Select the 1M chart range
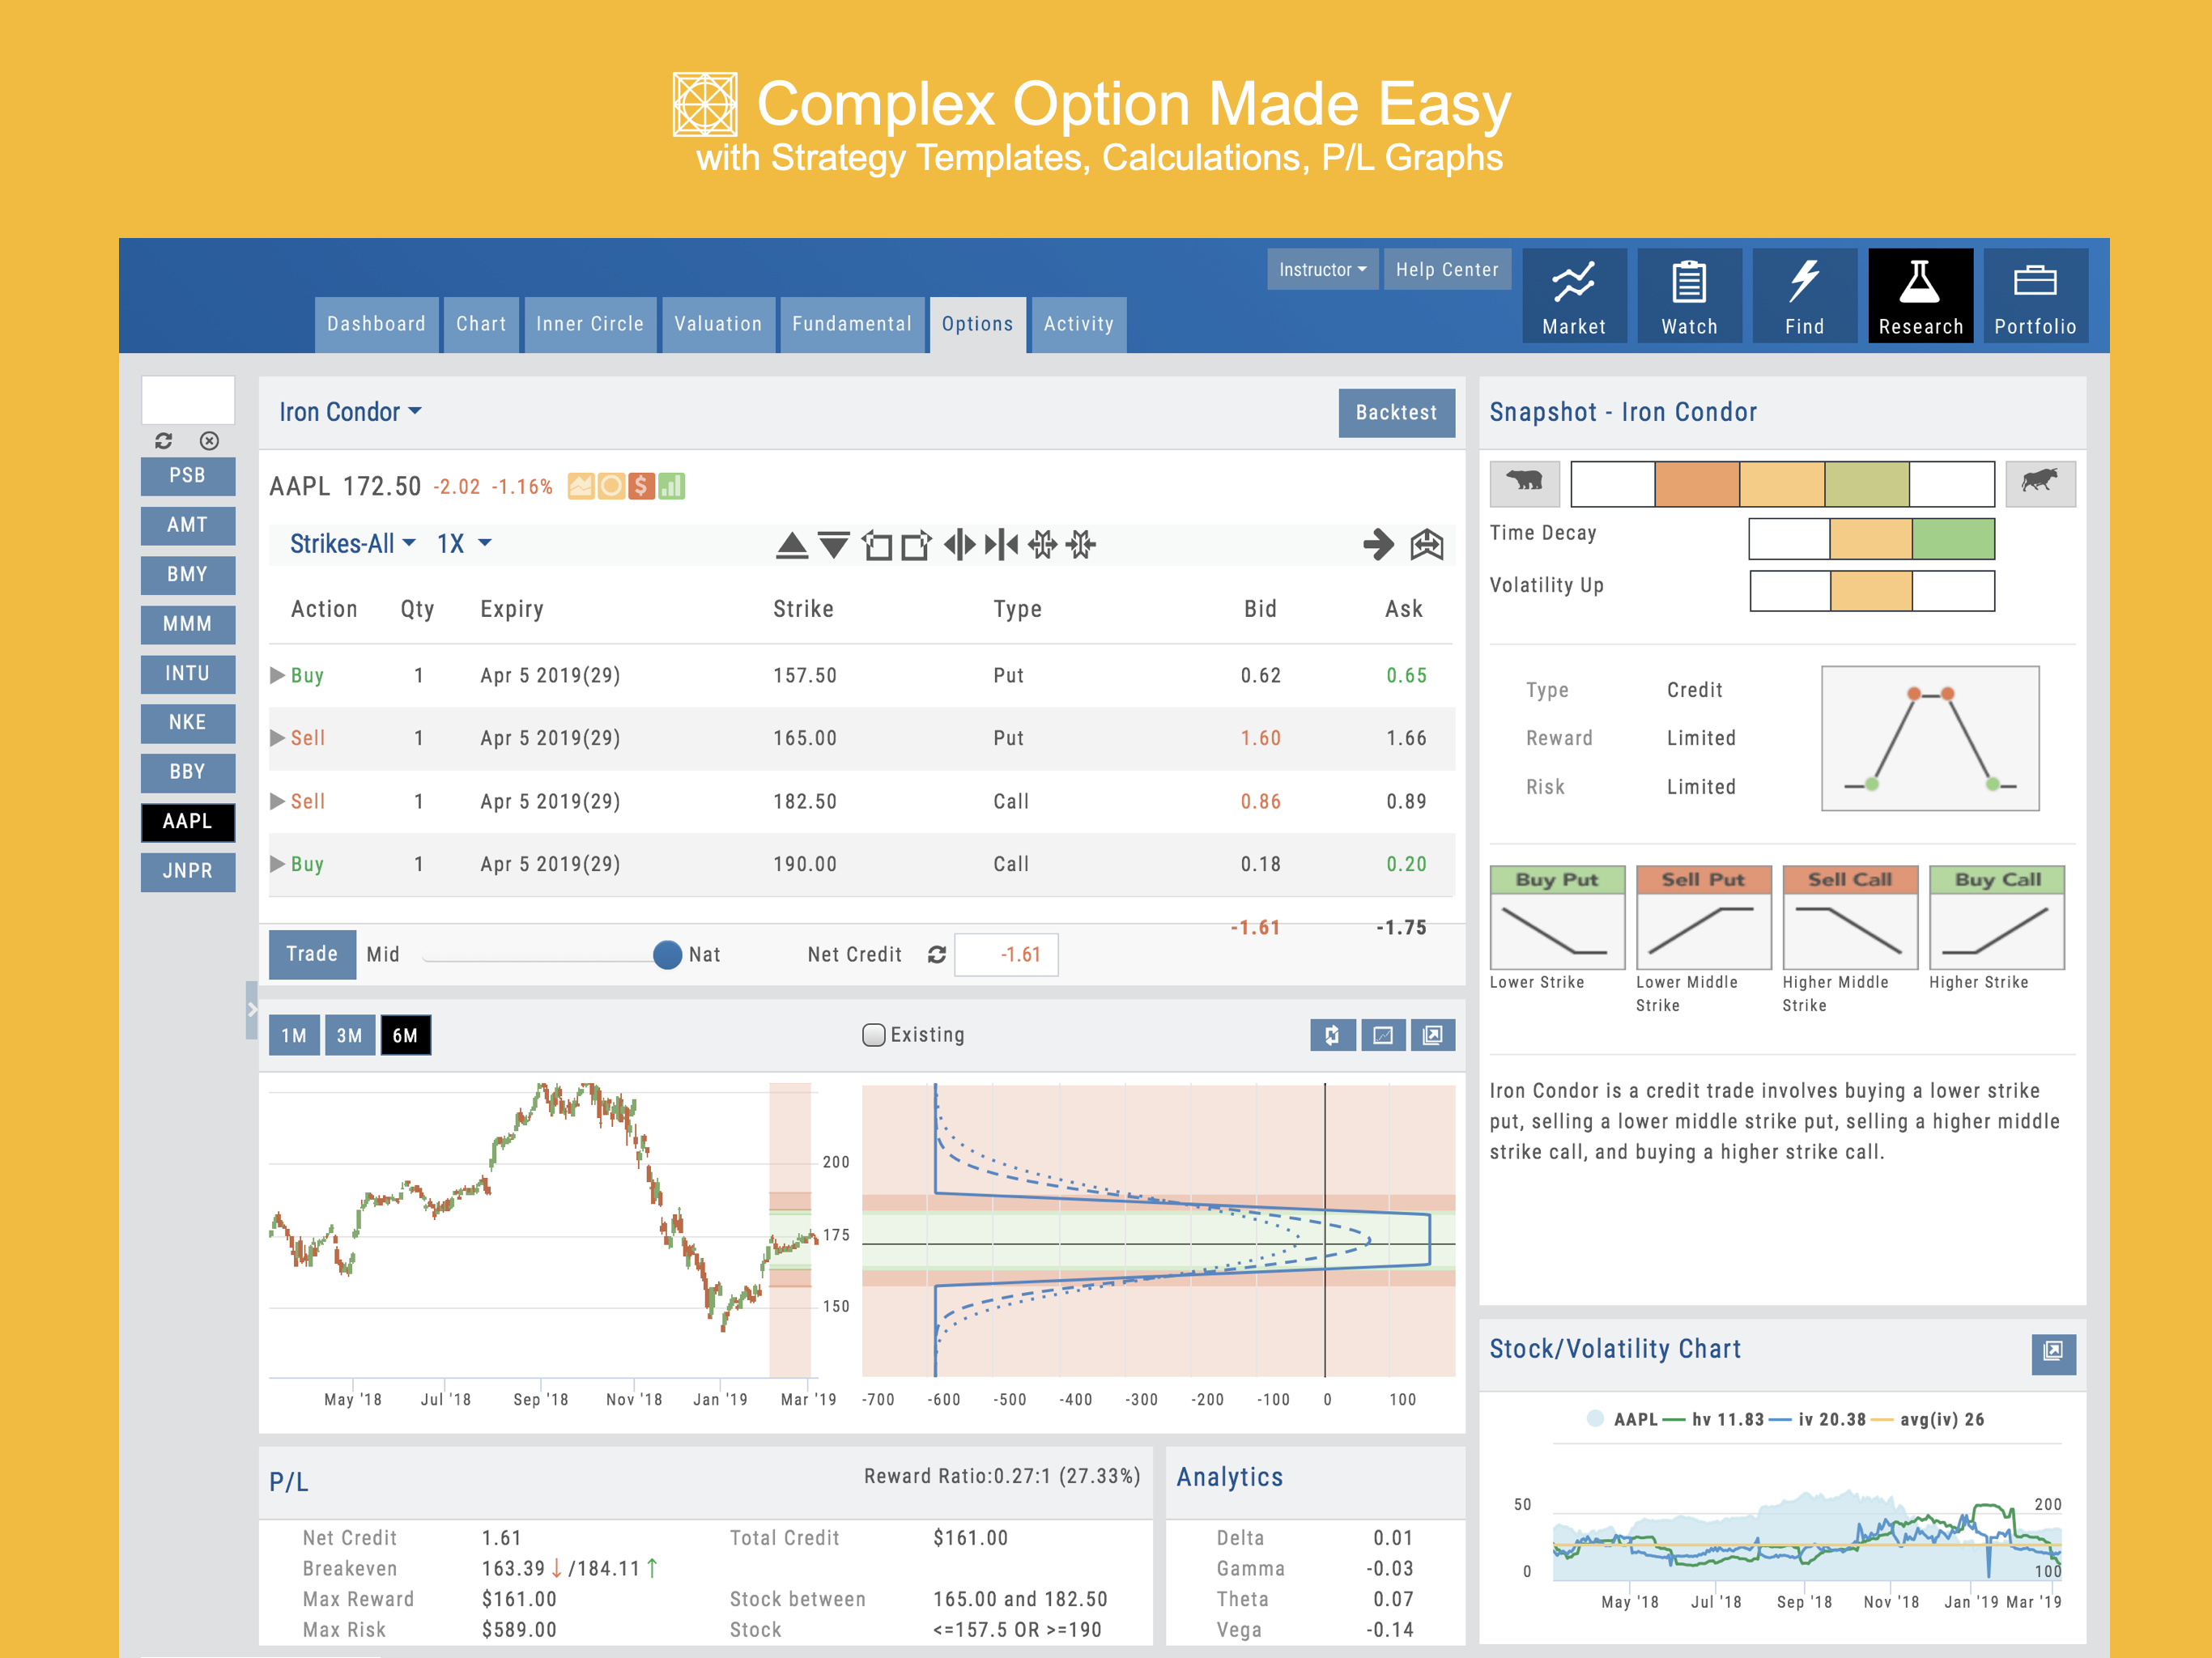The width and height of the screenshot is (2212, 1658). click(294, 1036)
